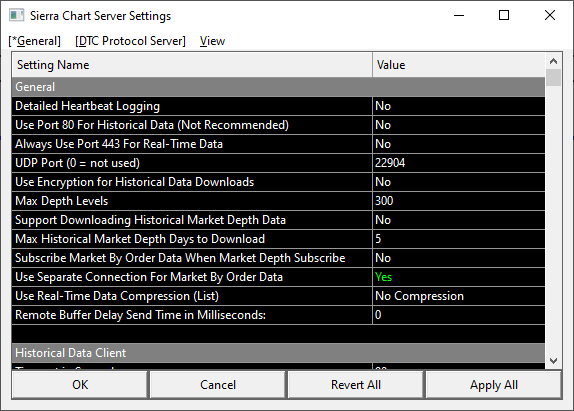Select the UDP Port (0 = not used) name
This screenshot has width=574, height=411.
click(192, 163)
